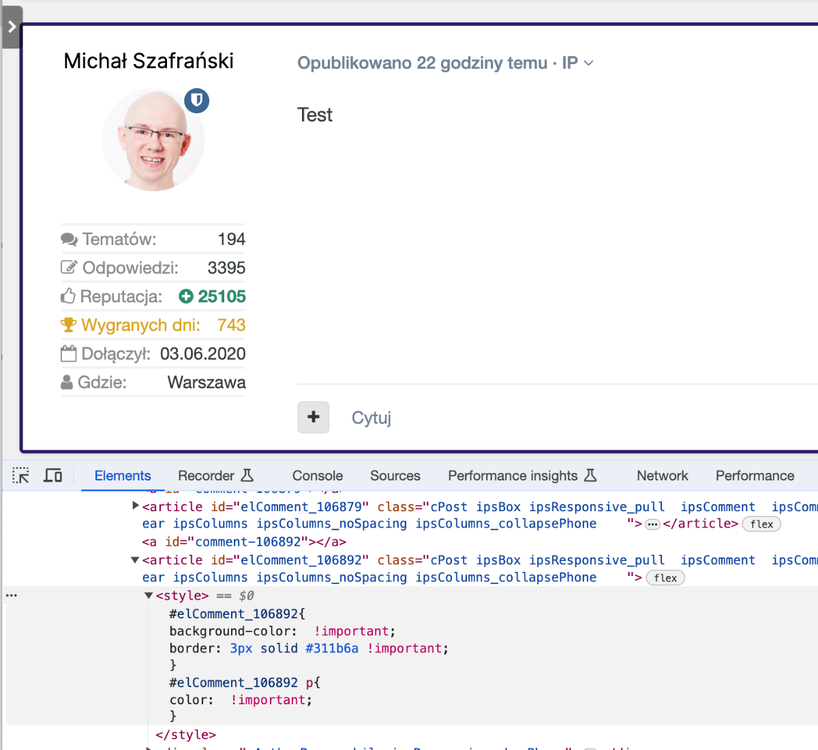Toggle the flex badge on elComment_106879
This screenshot has height=750, width=818.
tap(761, 524)
